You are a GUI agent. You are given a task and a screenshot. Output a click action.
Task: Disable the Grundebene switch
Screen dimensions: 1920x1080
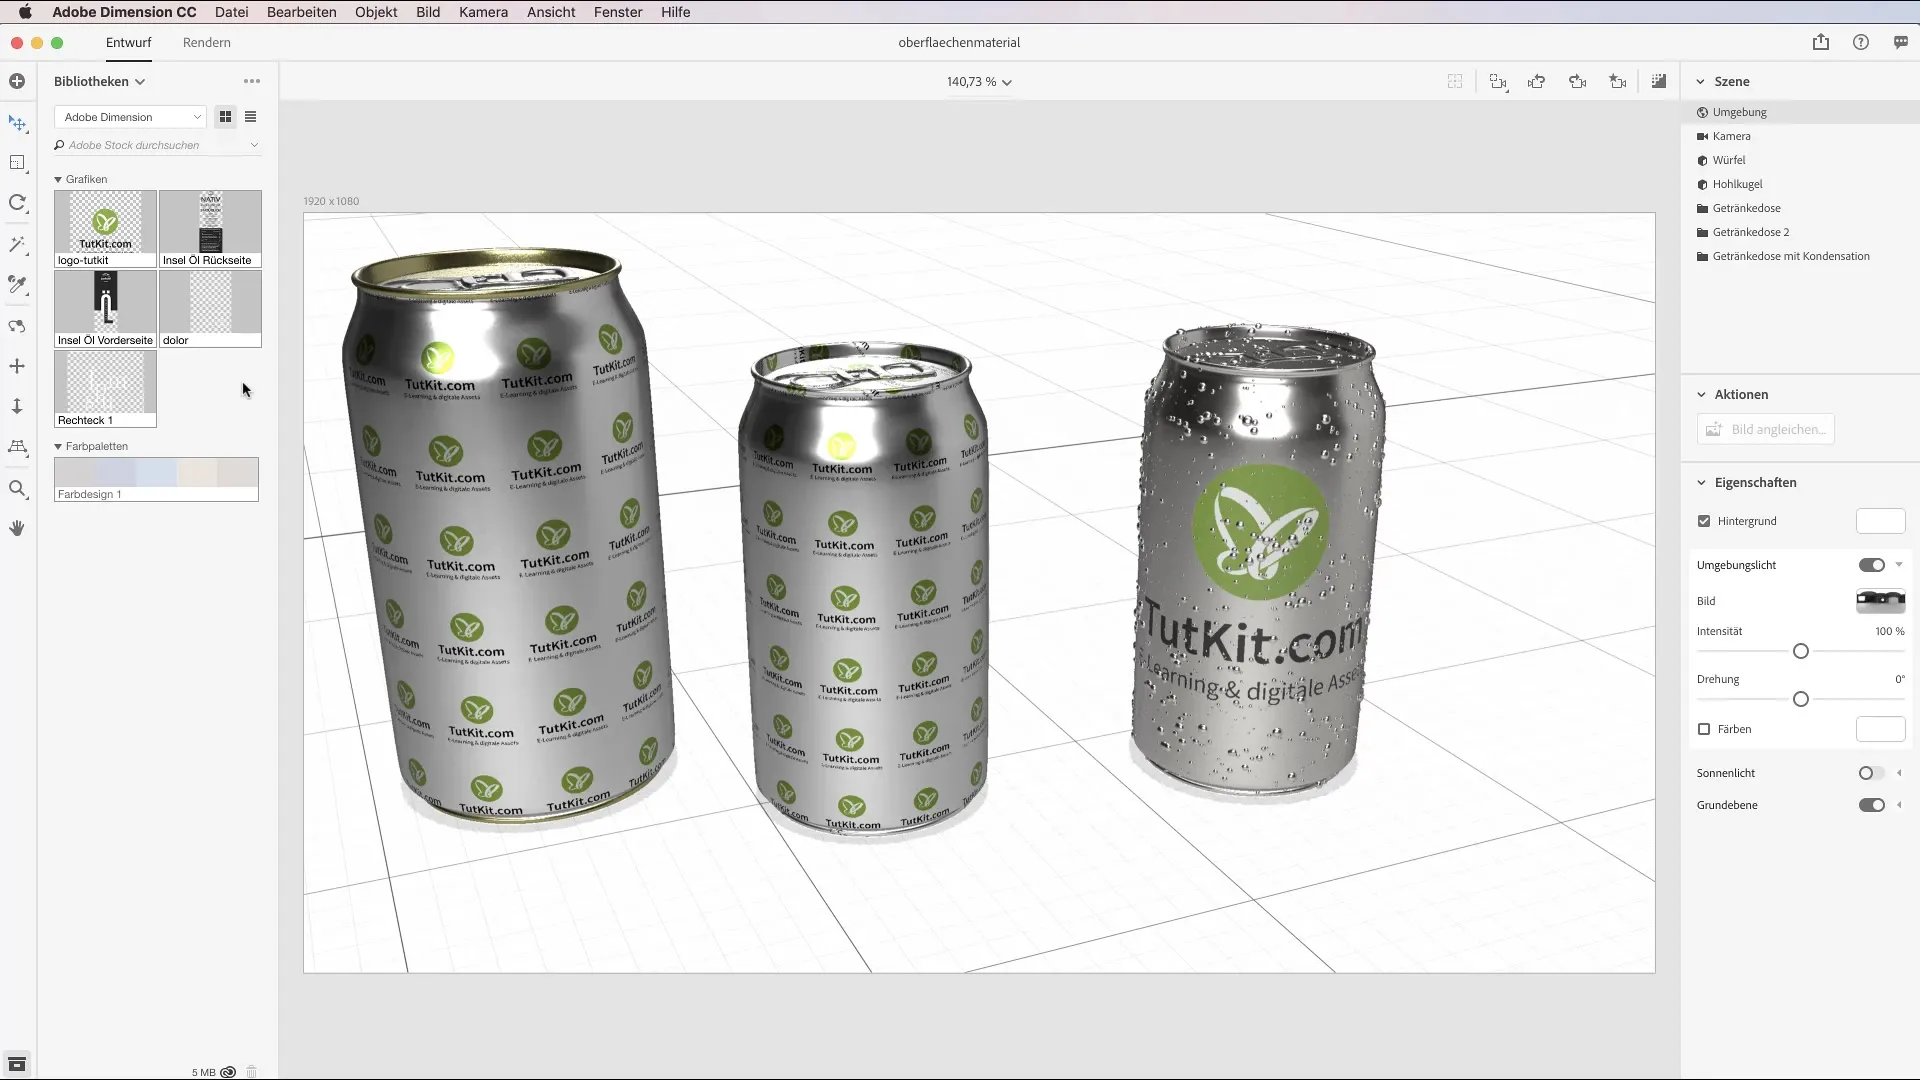tap(1872, 805)
